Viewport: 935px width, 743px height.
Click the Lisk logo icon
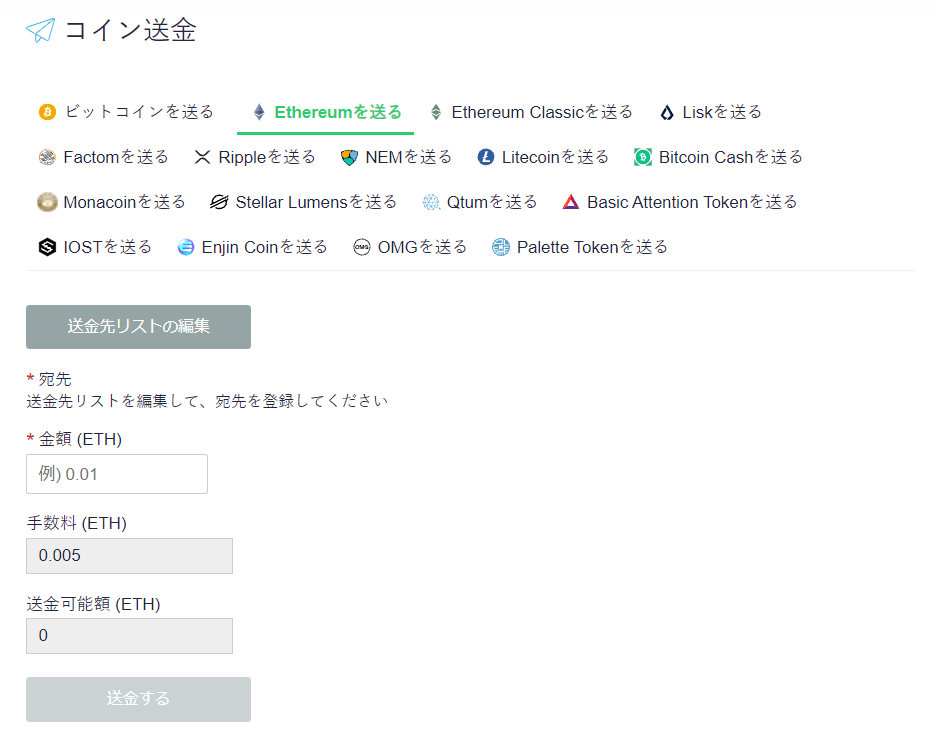(667, 112)
